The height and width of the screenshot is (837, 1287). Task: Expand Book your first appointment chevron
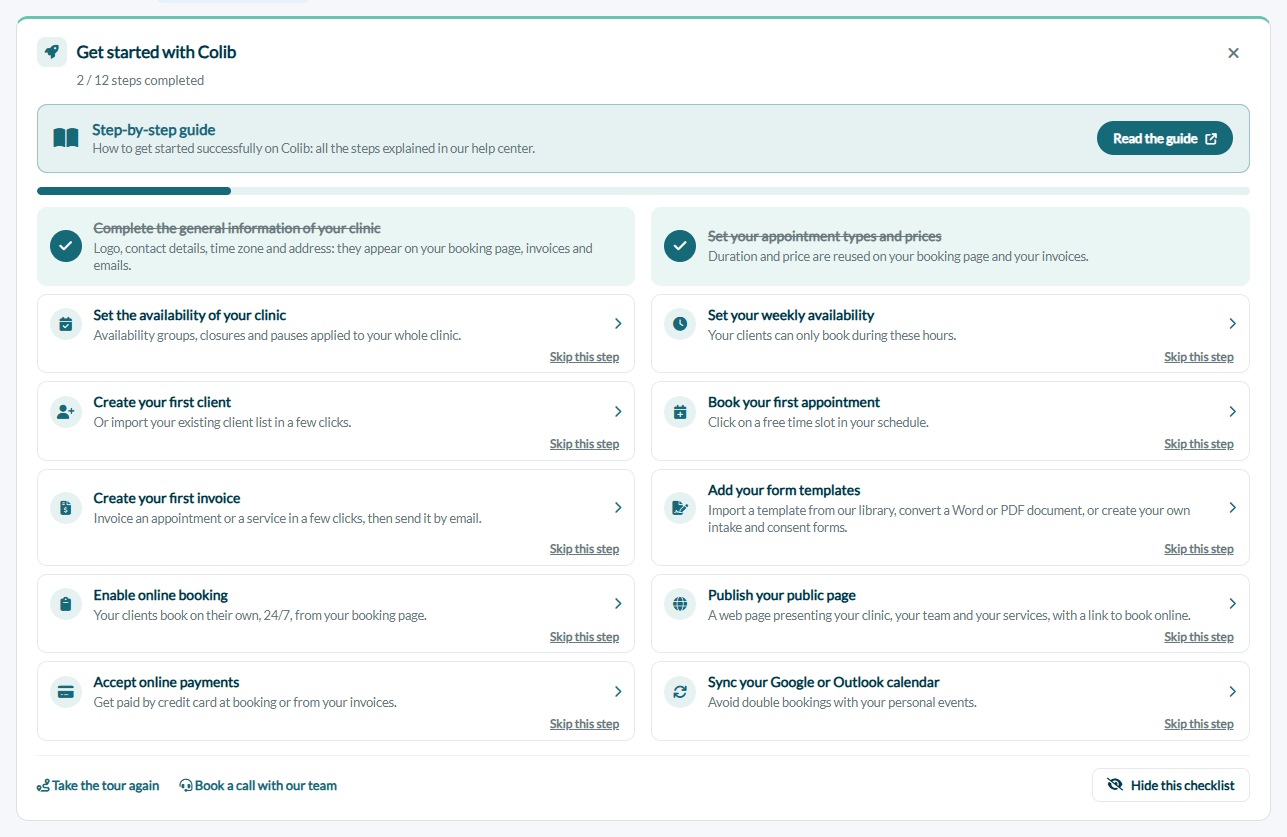1232,411
